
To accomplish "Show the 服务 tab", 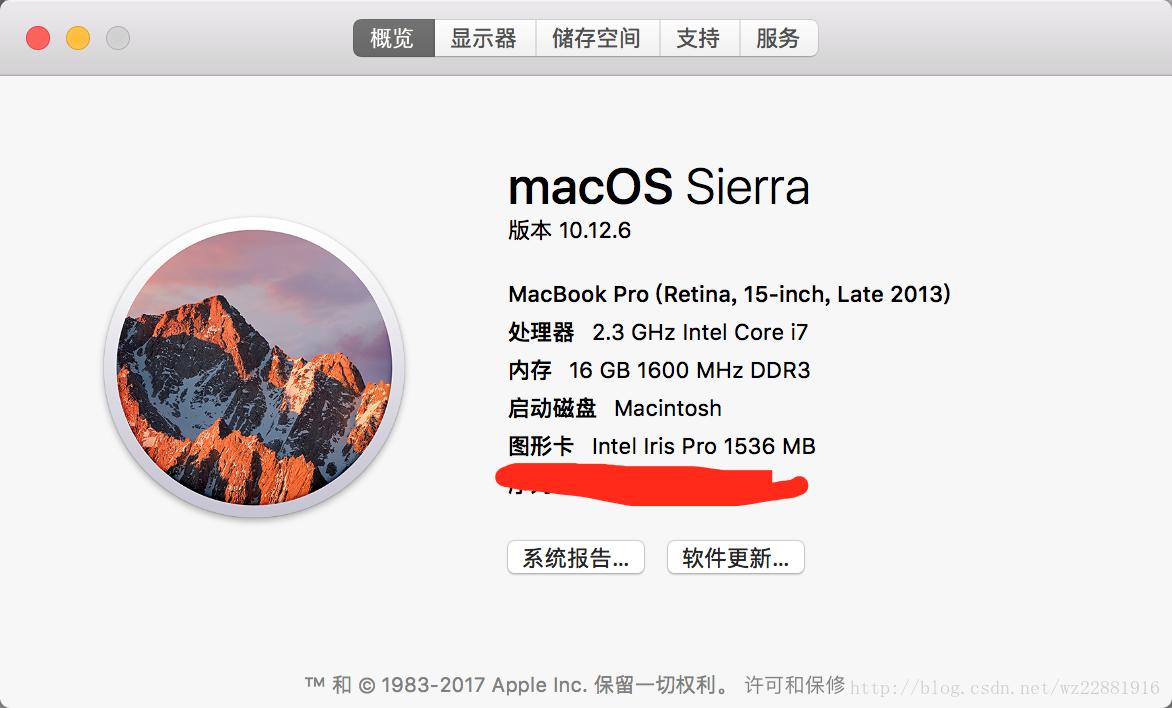I will (778, 38).
